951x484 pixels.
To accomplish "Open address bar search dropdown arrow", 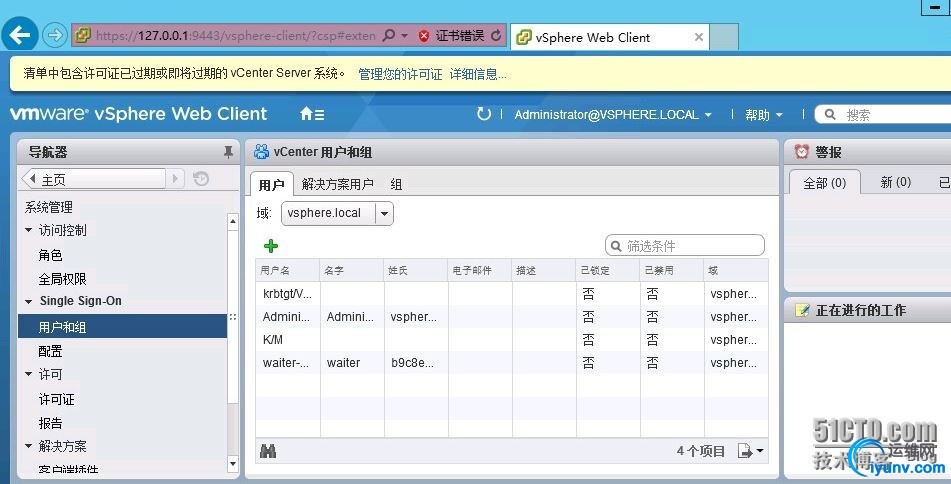I will tap(405, 36).
